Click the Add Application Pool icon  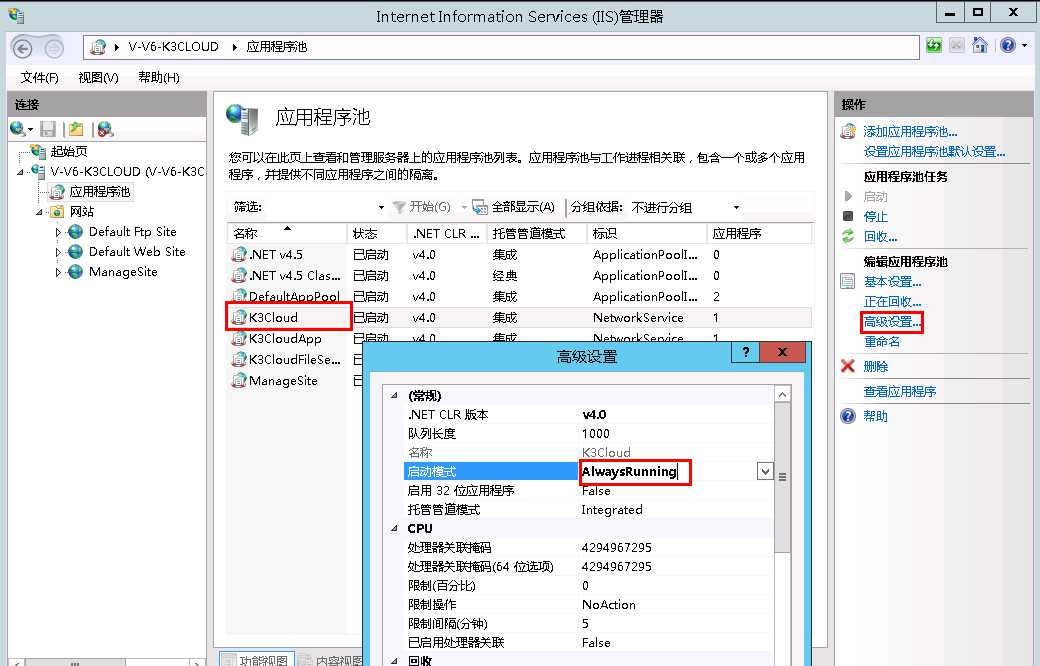848,131
